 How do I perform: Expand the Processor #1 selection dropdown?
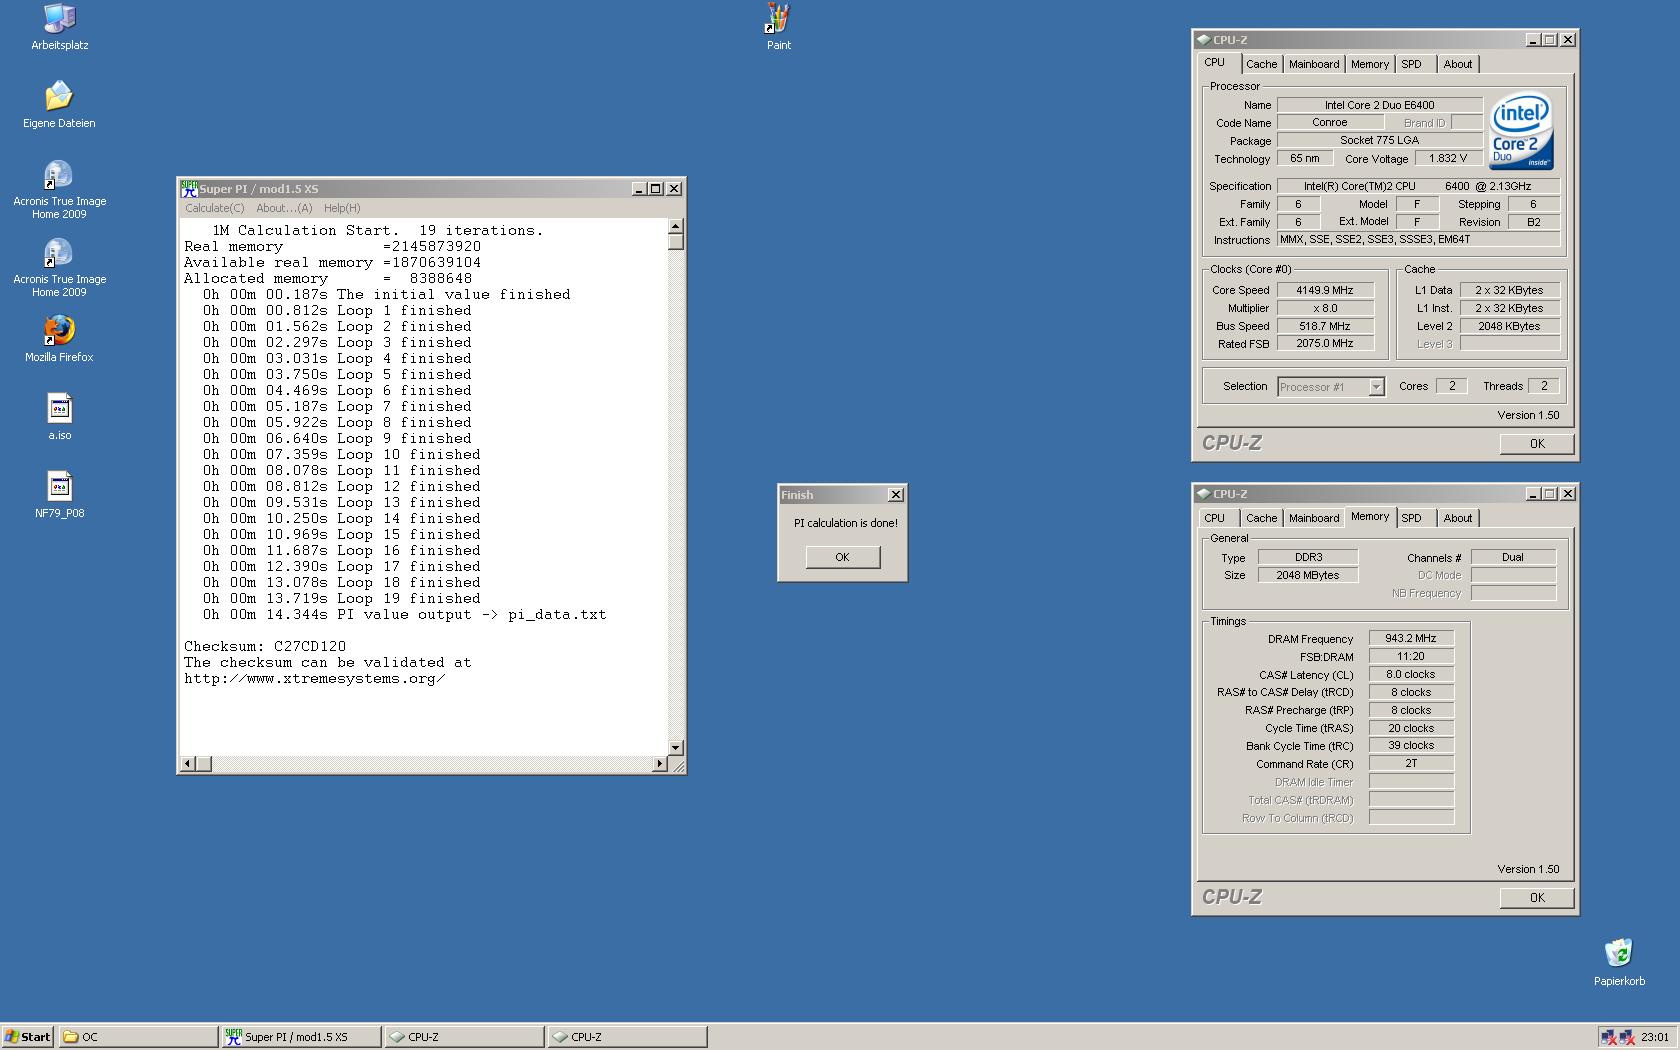click(x=1376, y=387)
